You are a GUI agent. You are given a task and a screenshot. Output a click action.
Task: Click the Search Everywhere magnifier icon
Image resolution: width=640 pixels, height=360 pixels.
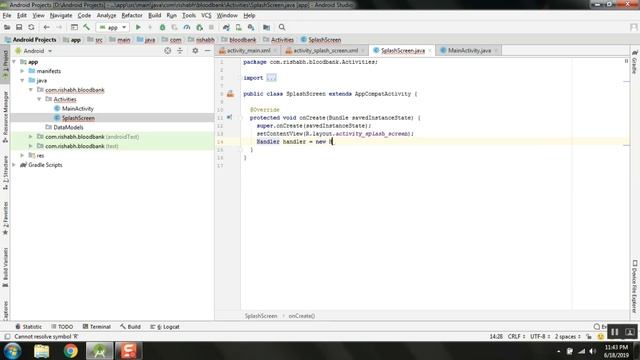pyautogui.click(x=282, y=27)
